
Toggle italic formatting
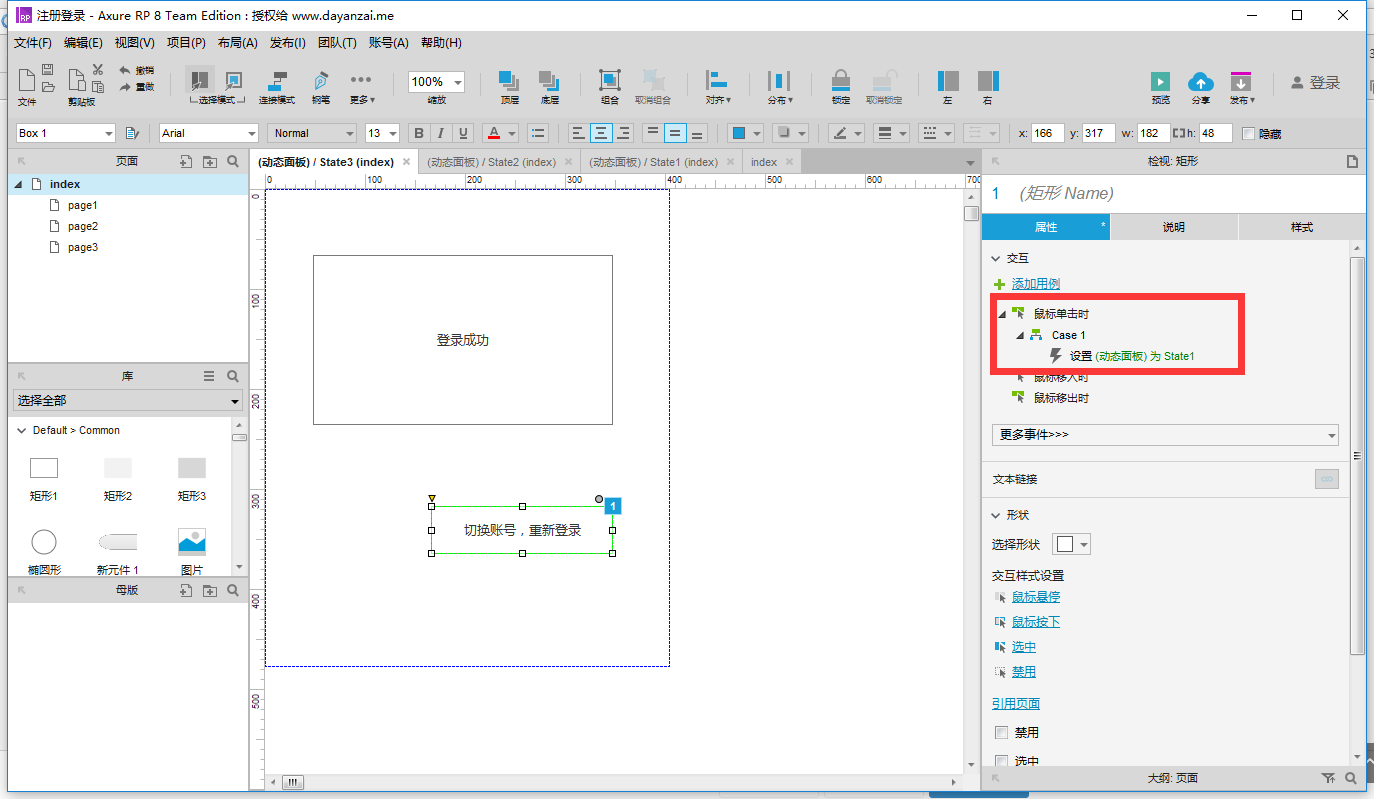click(441, 133)
